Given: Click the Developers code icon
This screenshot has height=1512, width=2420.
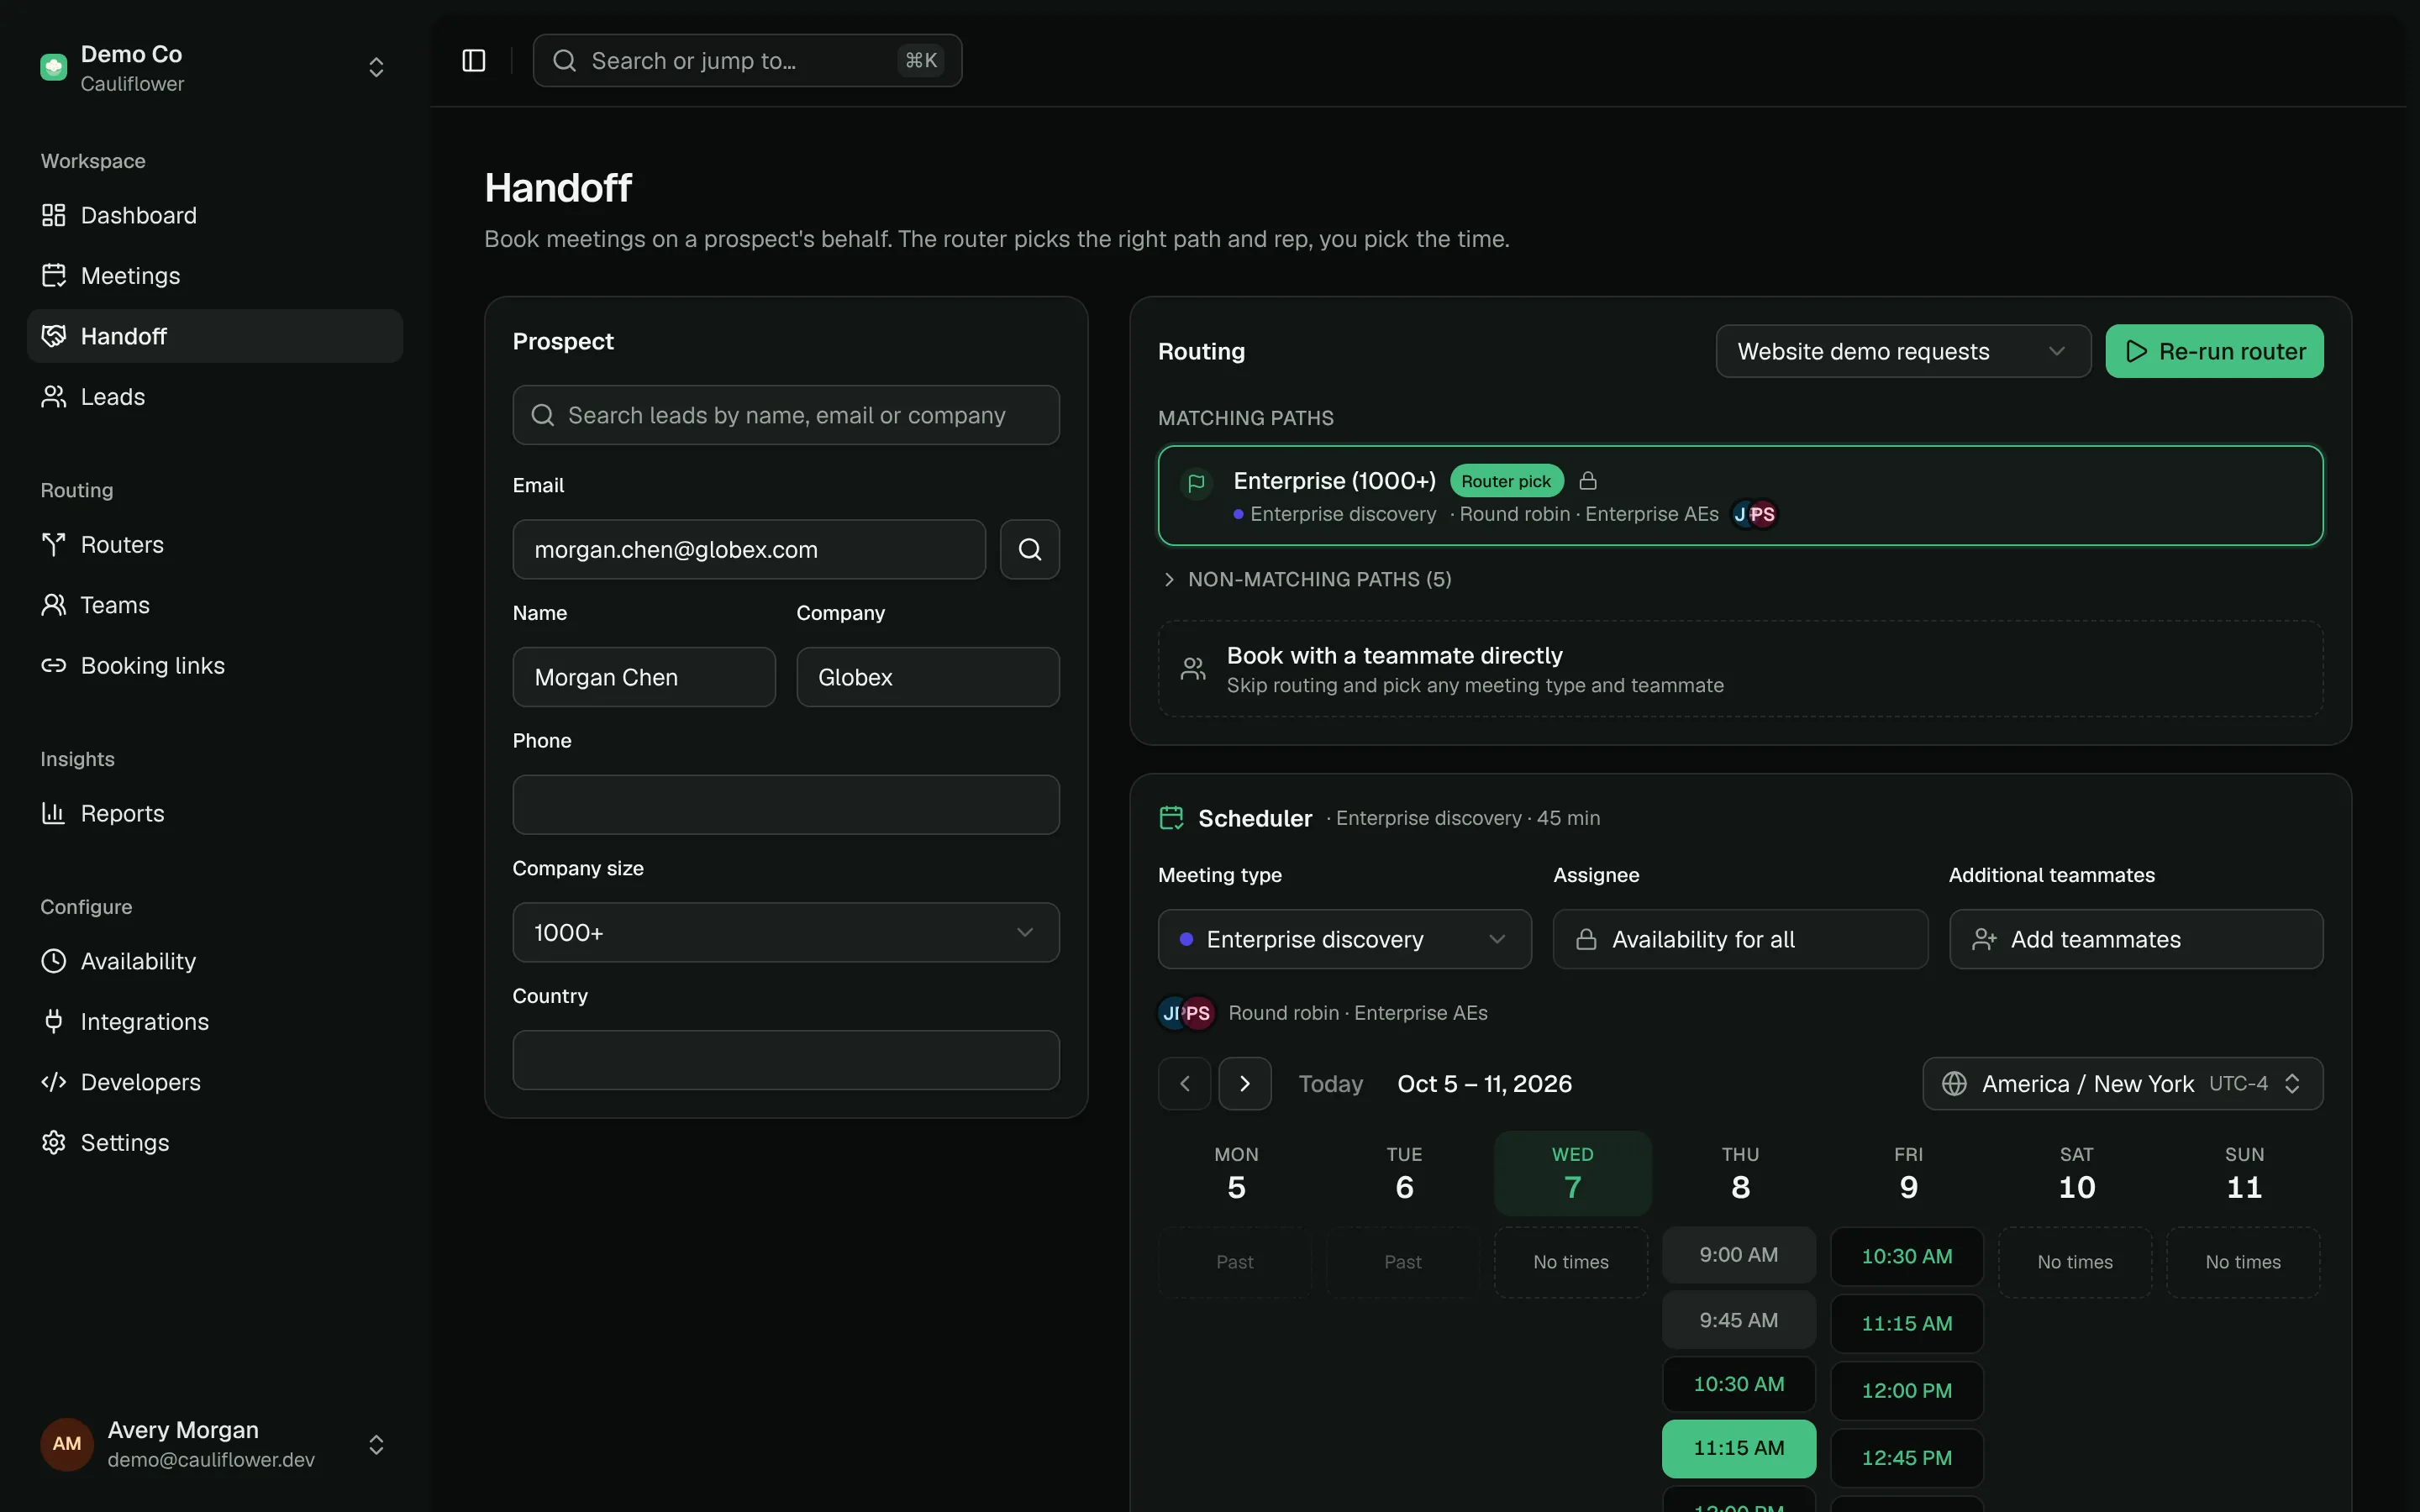Looking at the screenshot, I should pos(54,1082).
